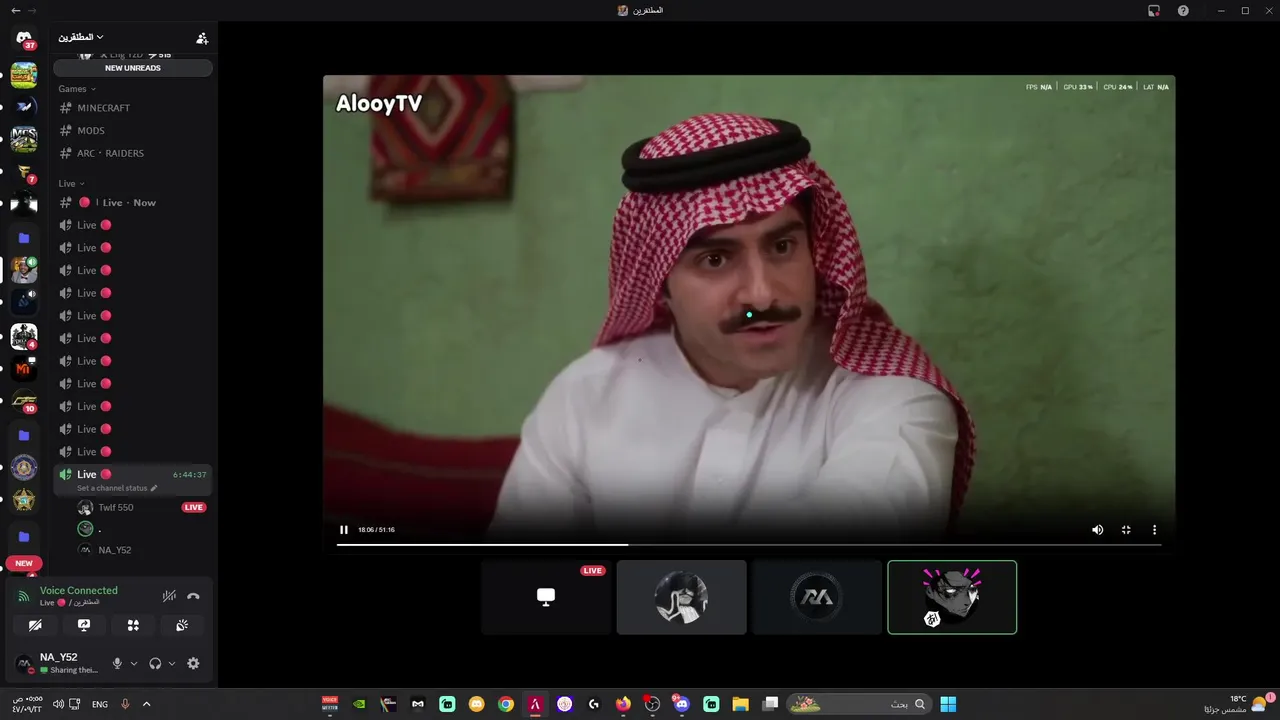Jump to the NEW UNREADS button

click(133, 68)
